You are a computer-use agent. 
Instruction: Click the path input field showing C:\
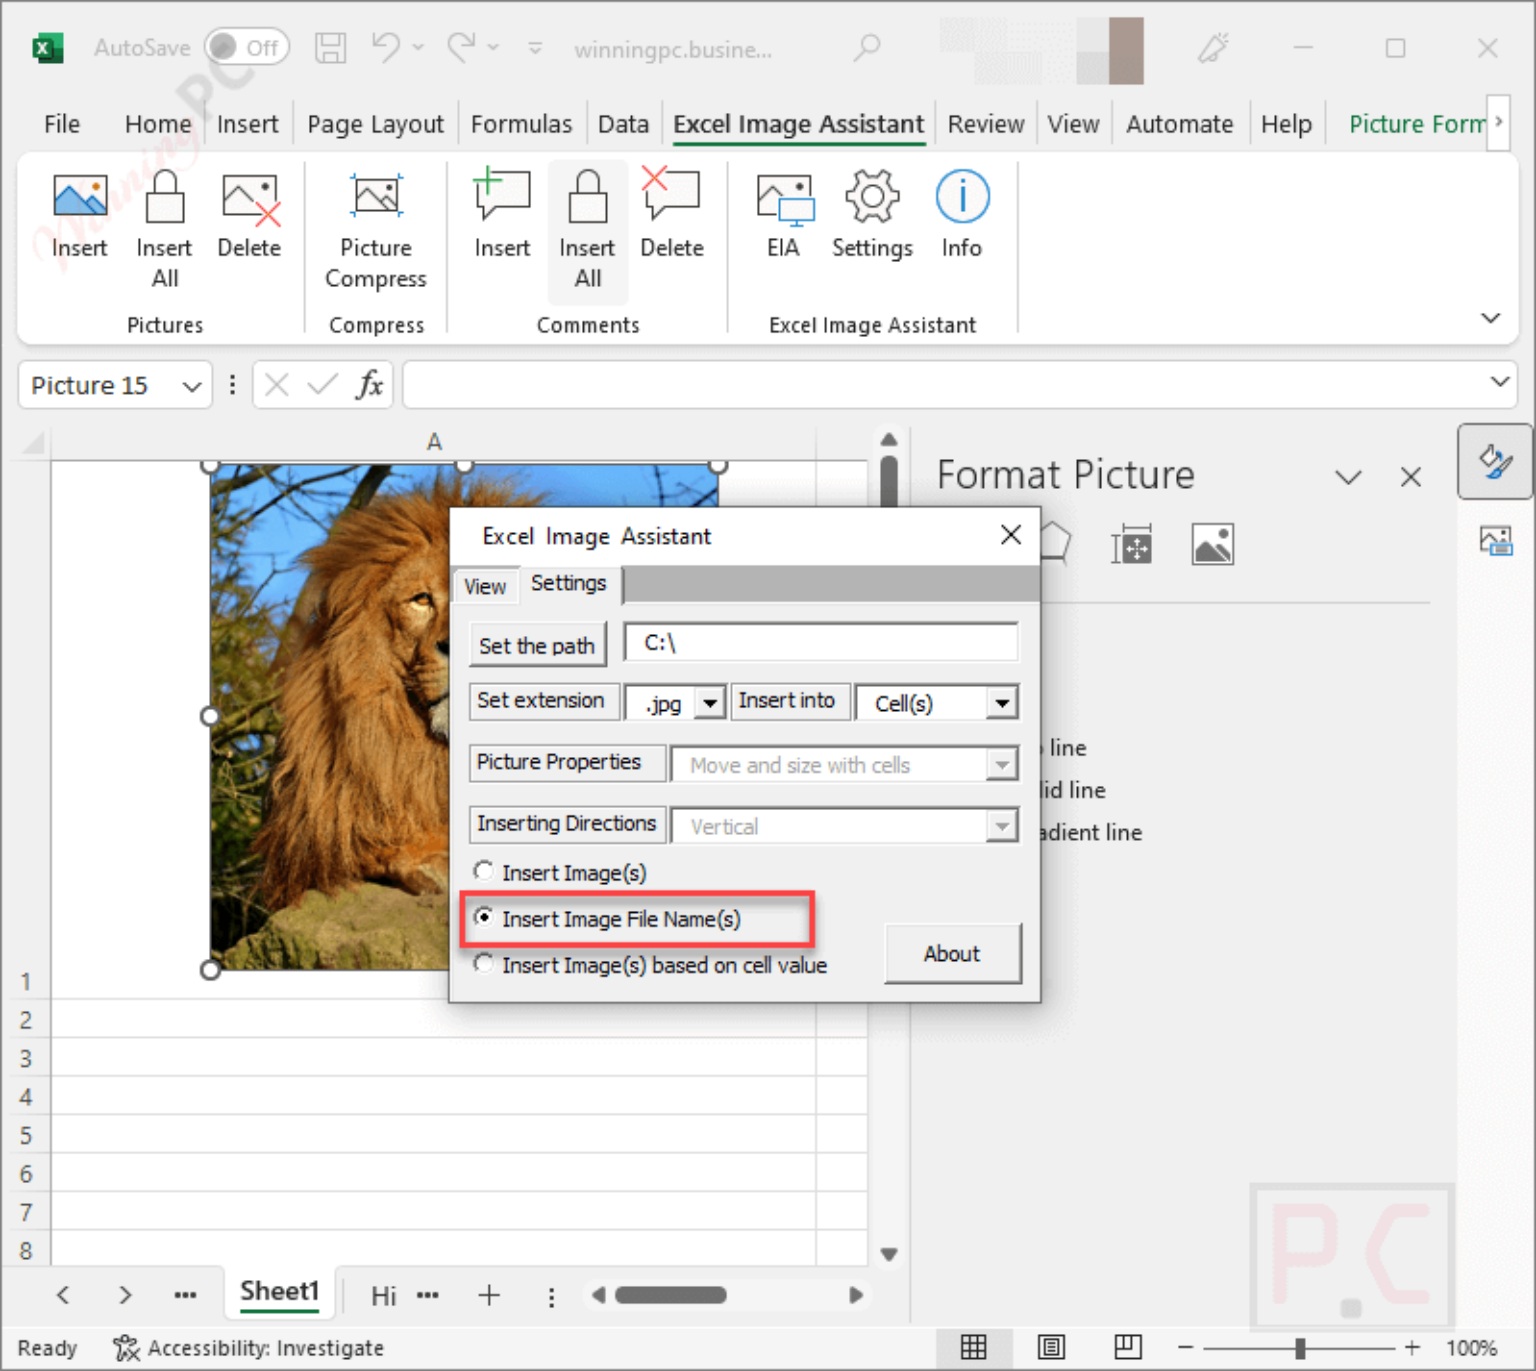(x=821, y=643)
